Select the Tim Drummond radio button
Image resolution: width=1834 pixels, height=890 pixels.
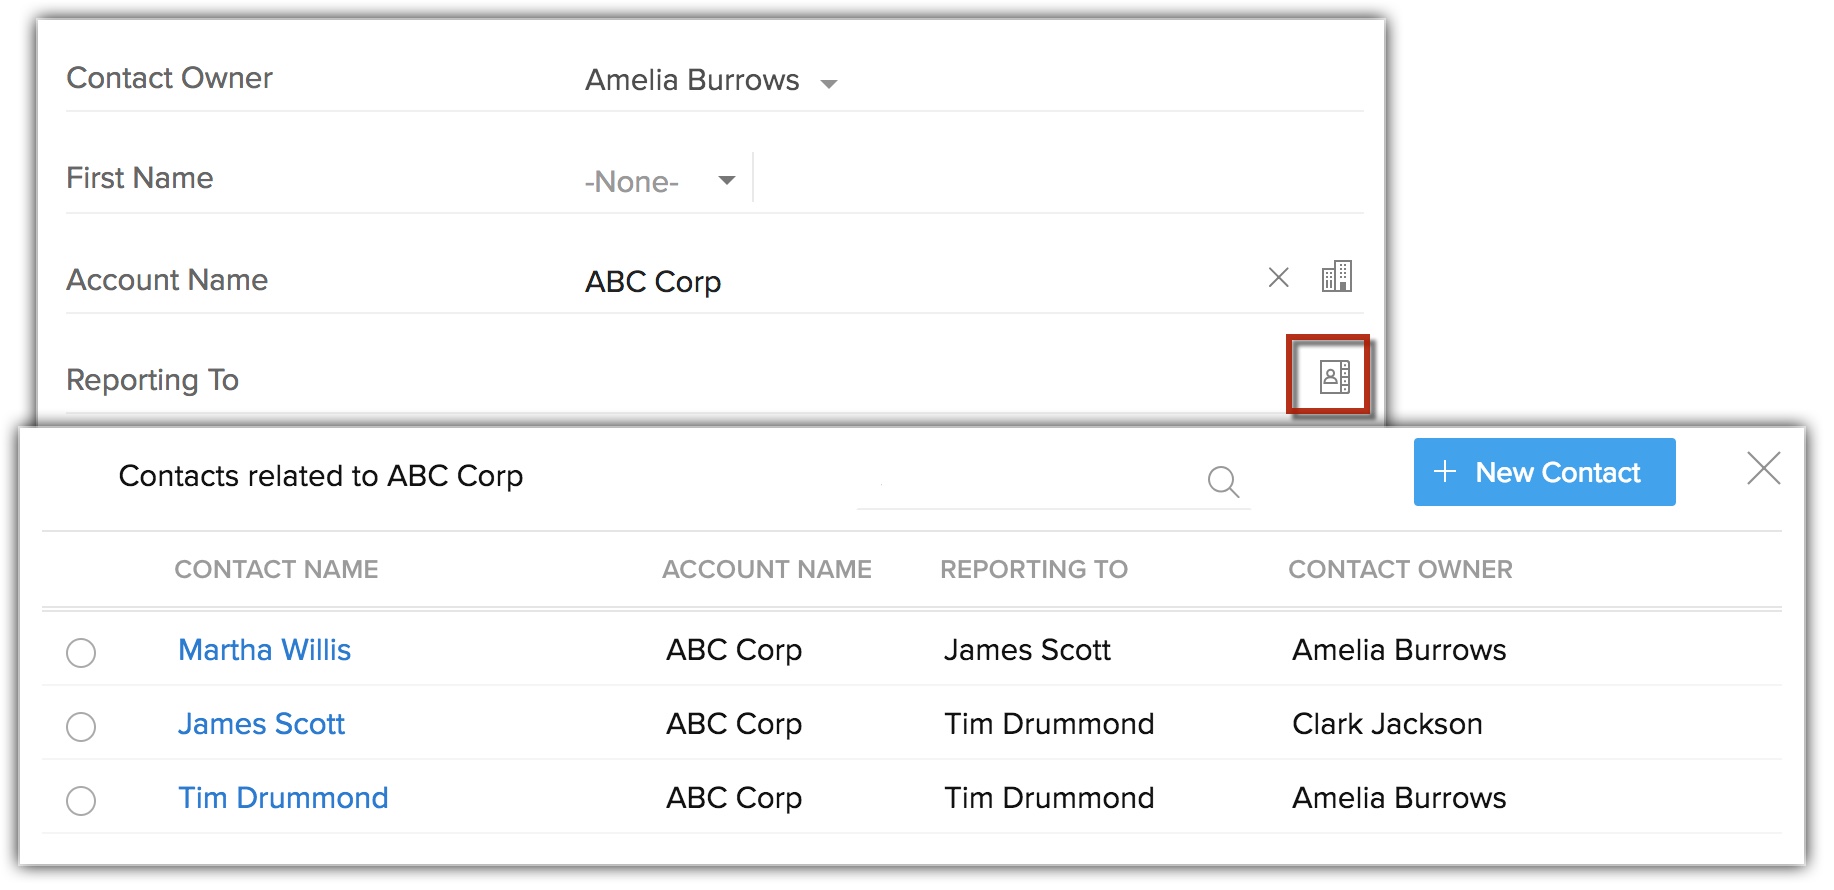click(x=81, y=801)
